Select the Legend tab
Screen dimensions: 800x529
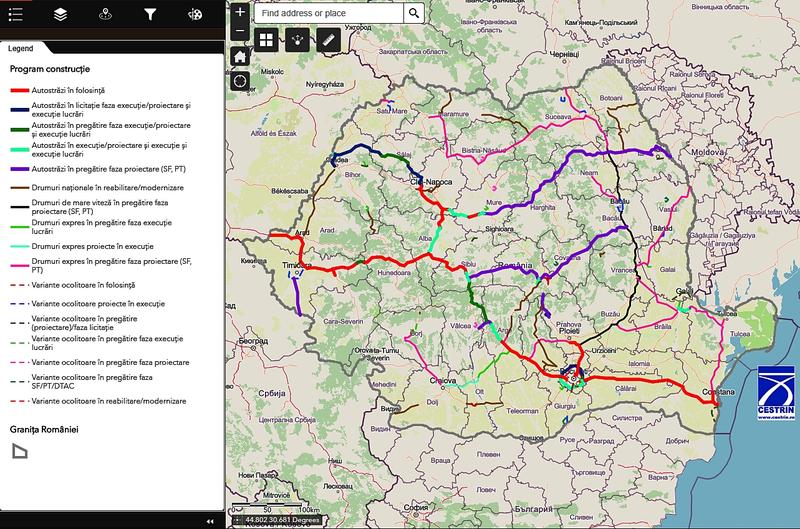tap(20, 47)
